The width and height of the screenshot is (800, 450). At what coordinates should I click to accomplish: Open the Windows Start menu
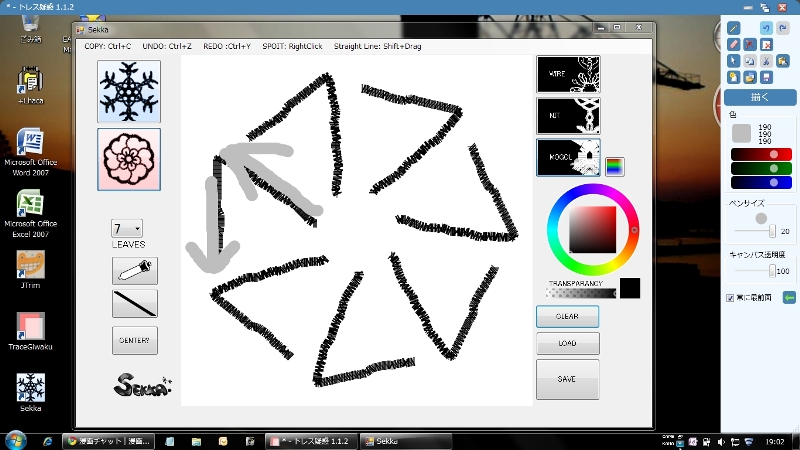click(x=15, y=441)
